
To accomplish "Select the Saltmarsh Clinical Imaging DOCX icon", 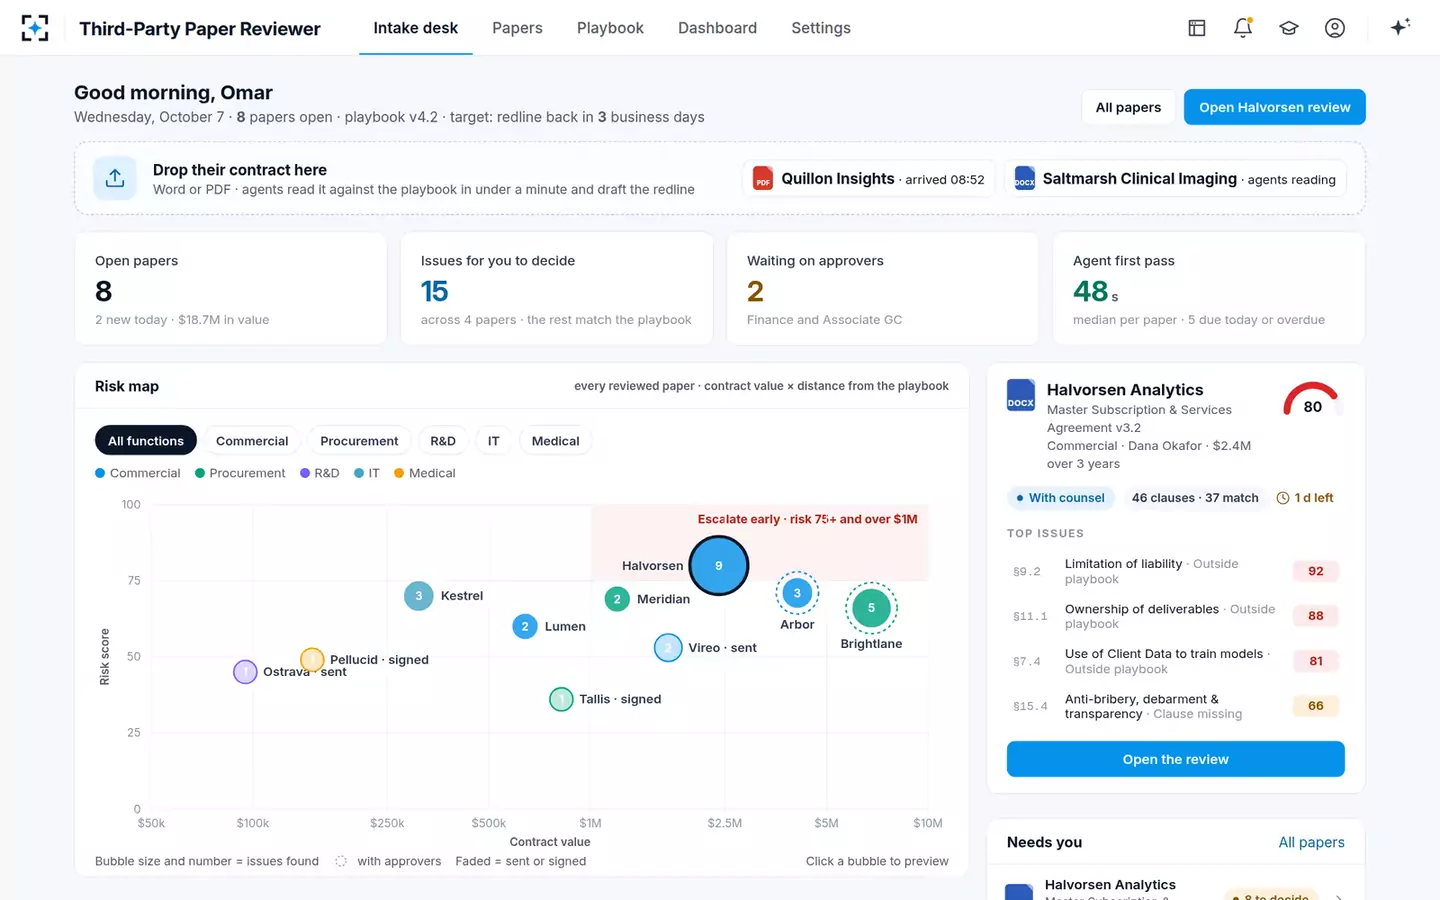I will point(1025,179).
